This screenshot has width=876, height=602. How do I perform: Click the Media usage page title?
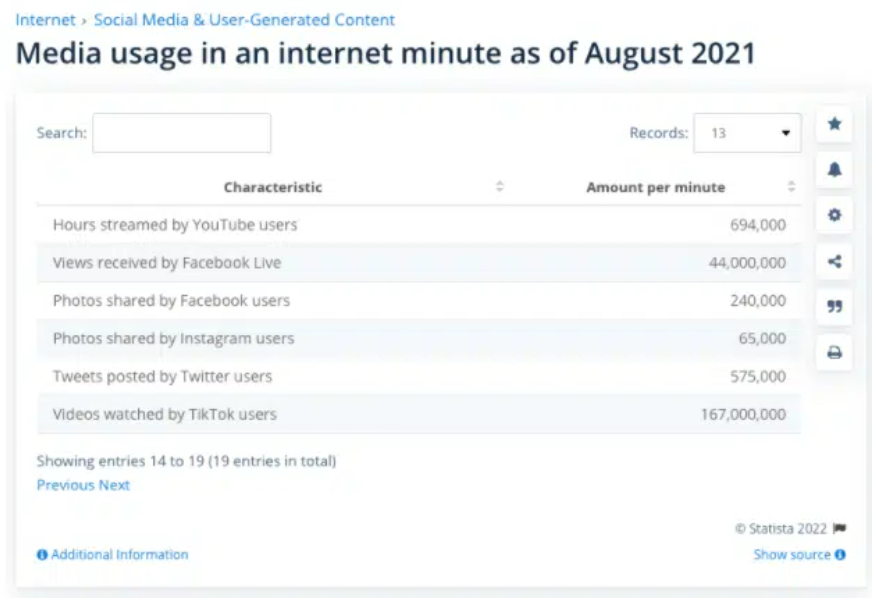point(385,54)
